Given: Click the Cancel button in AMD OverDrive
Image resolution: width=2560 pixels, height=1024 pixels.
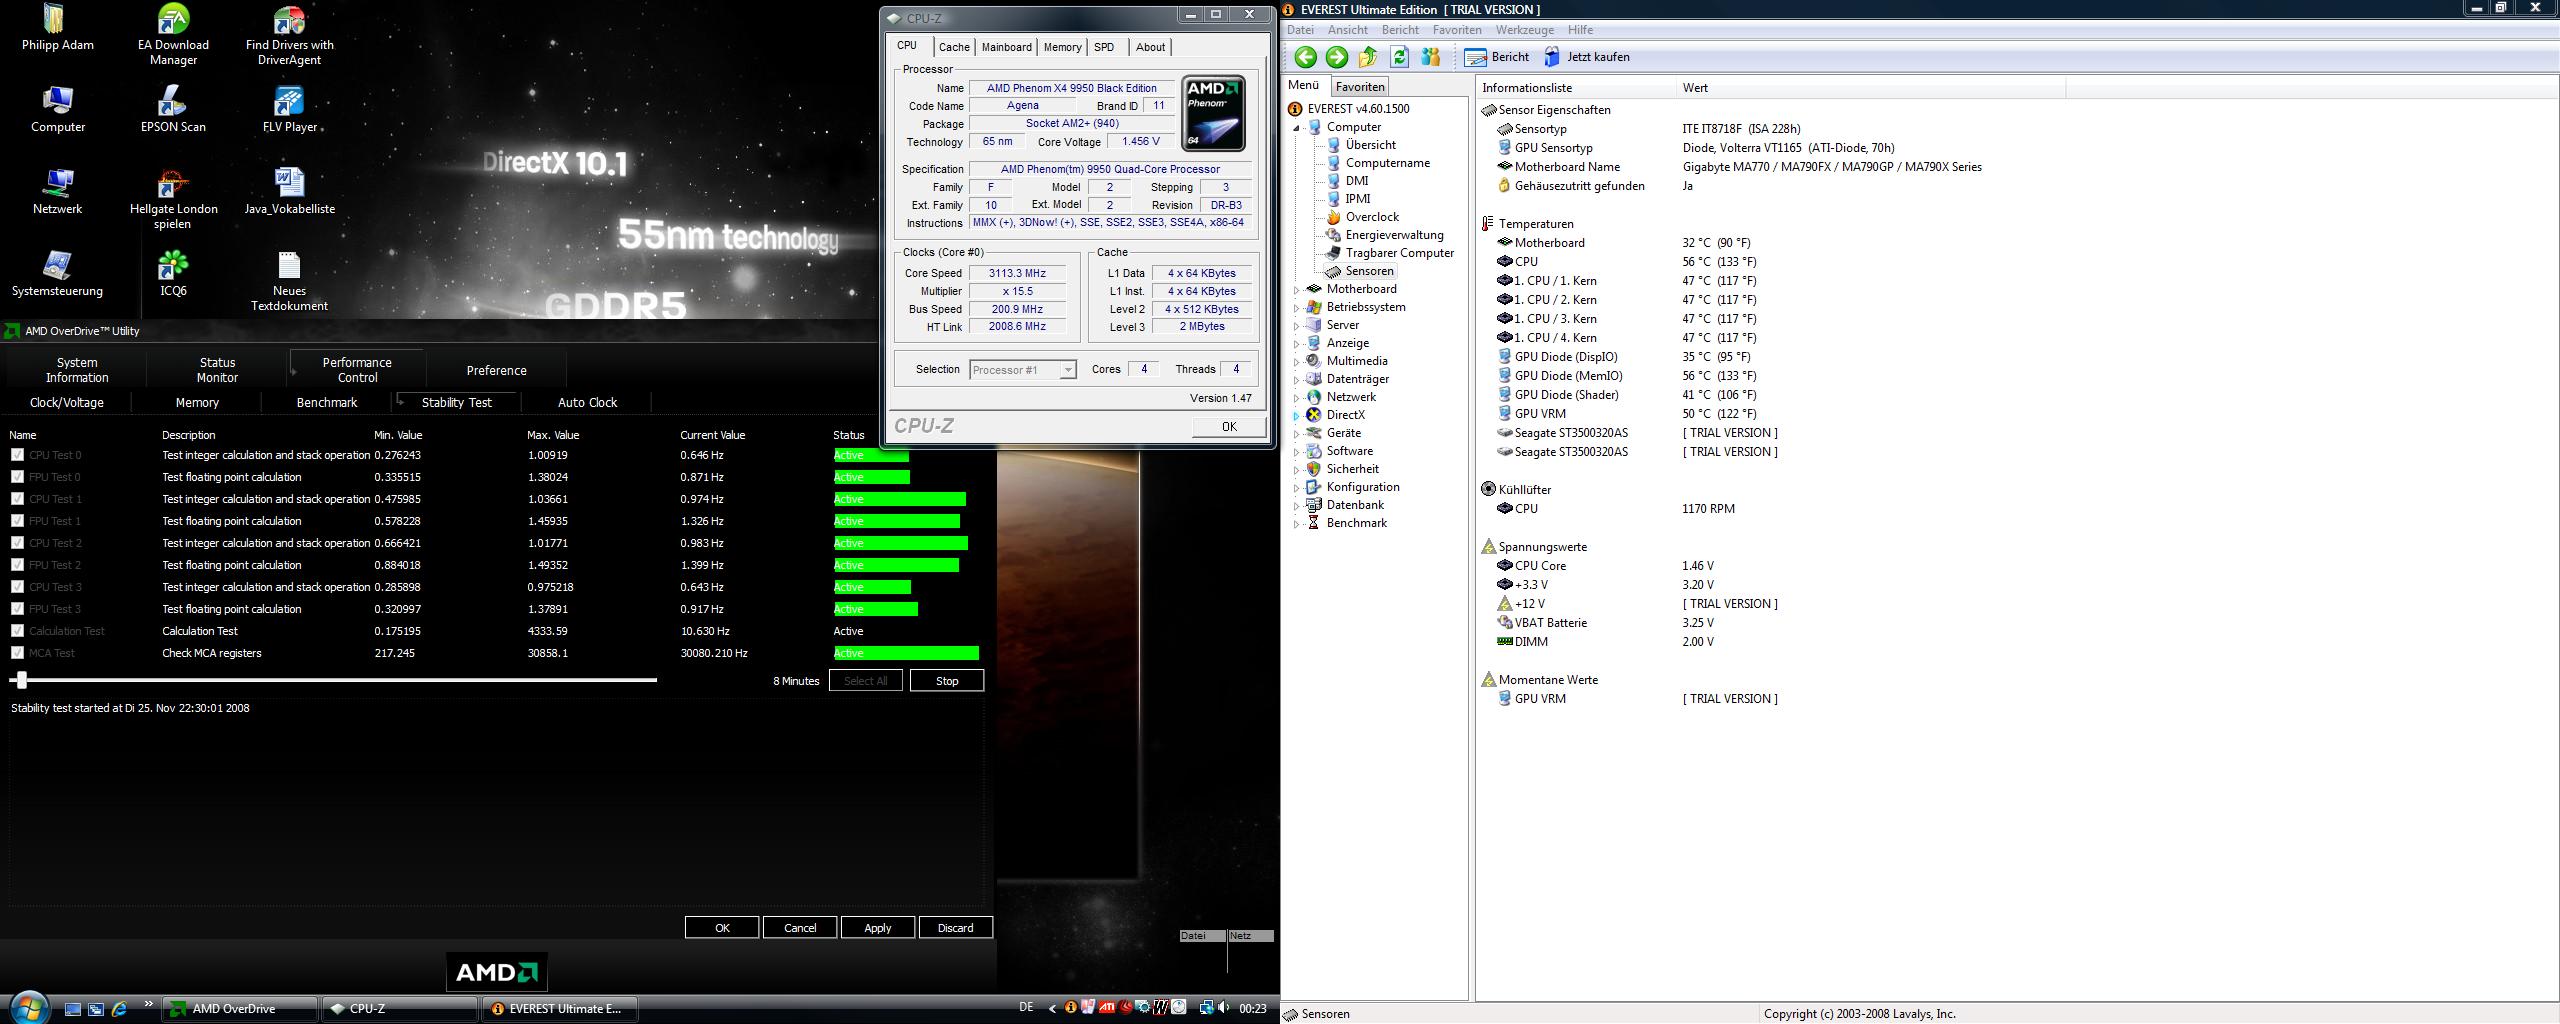Looking at the screenshot, I should point(800,928).
